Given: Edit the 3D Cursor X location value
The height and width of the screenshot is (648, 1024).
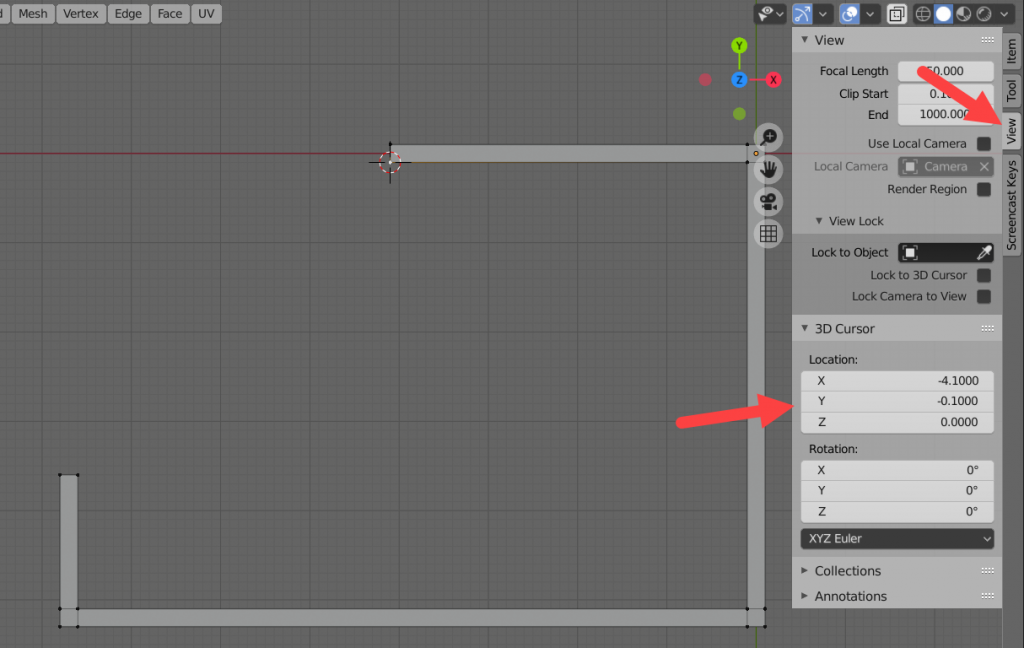Looking at the screenshot, I should 897,380.
